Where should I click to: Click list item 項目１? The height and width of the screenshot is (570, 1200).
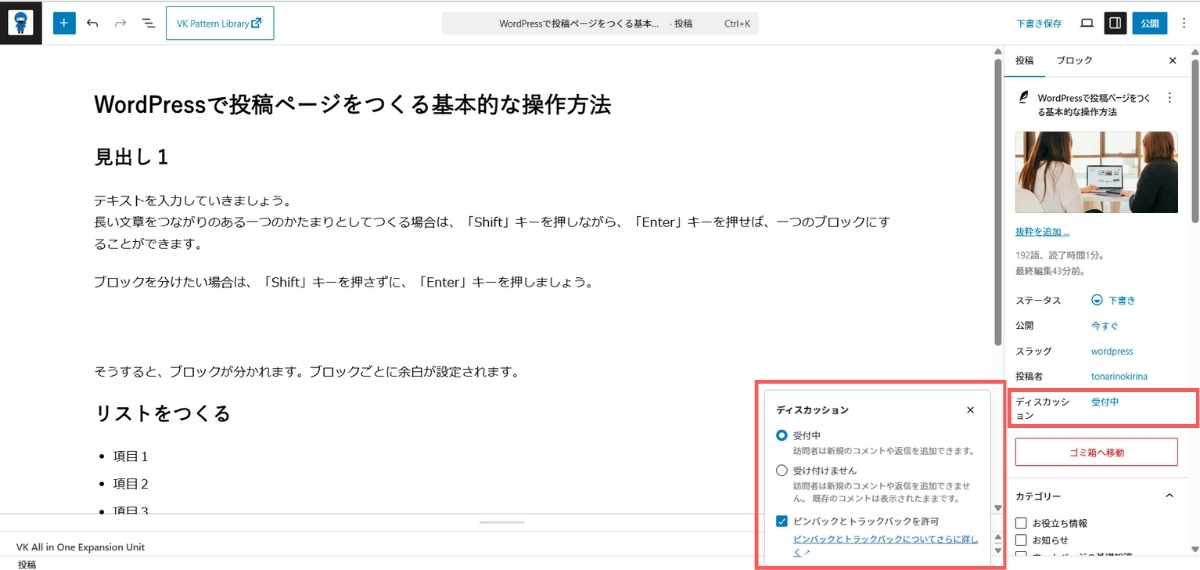point(130,457)
